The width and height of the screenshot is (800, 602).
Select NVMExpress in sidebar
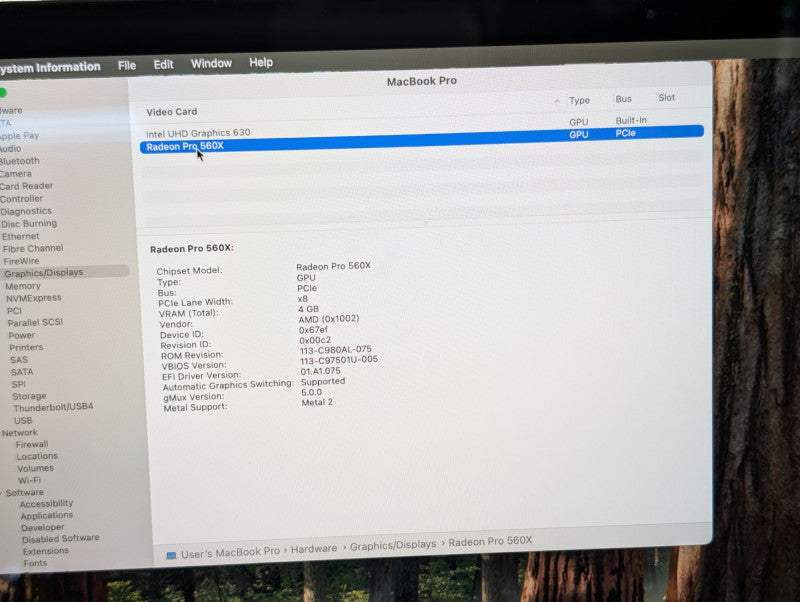tap(34, 298)
